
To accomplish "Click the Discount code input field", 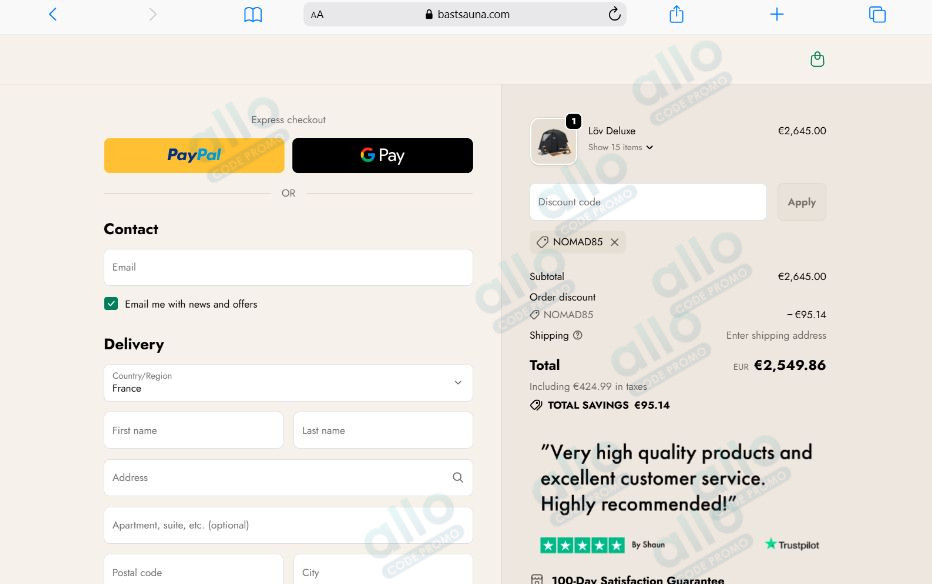I will (x=647, y=202).
